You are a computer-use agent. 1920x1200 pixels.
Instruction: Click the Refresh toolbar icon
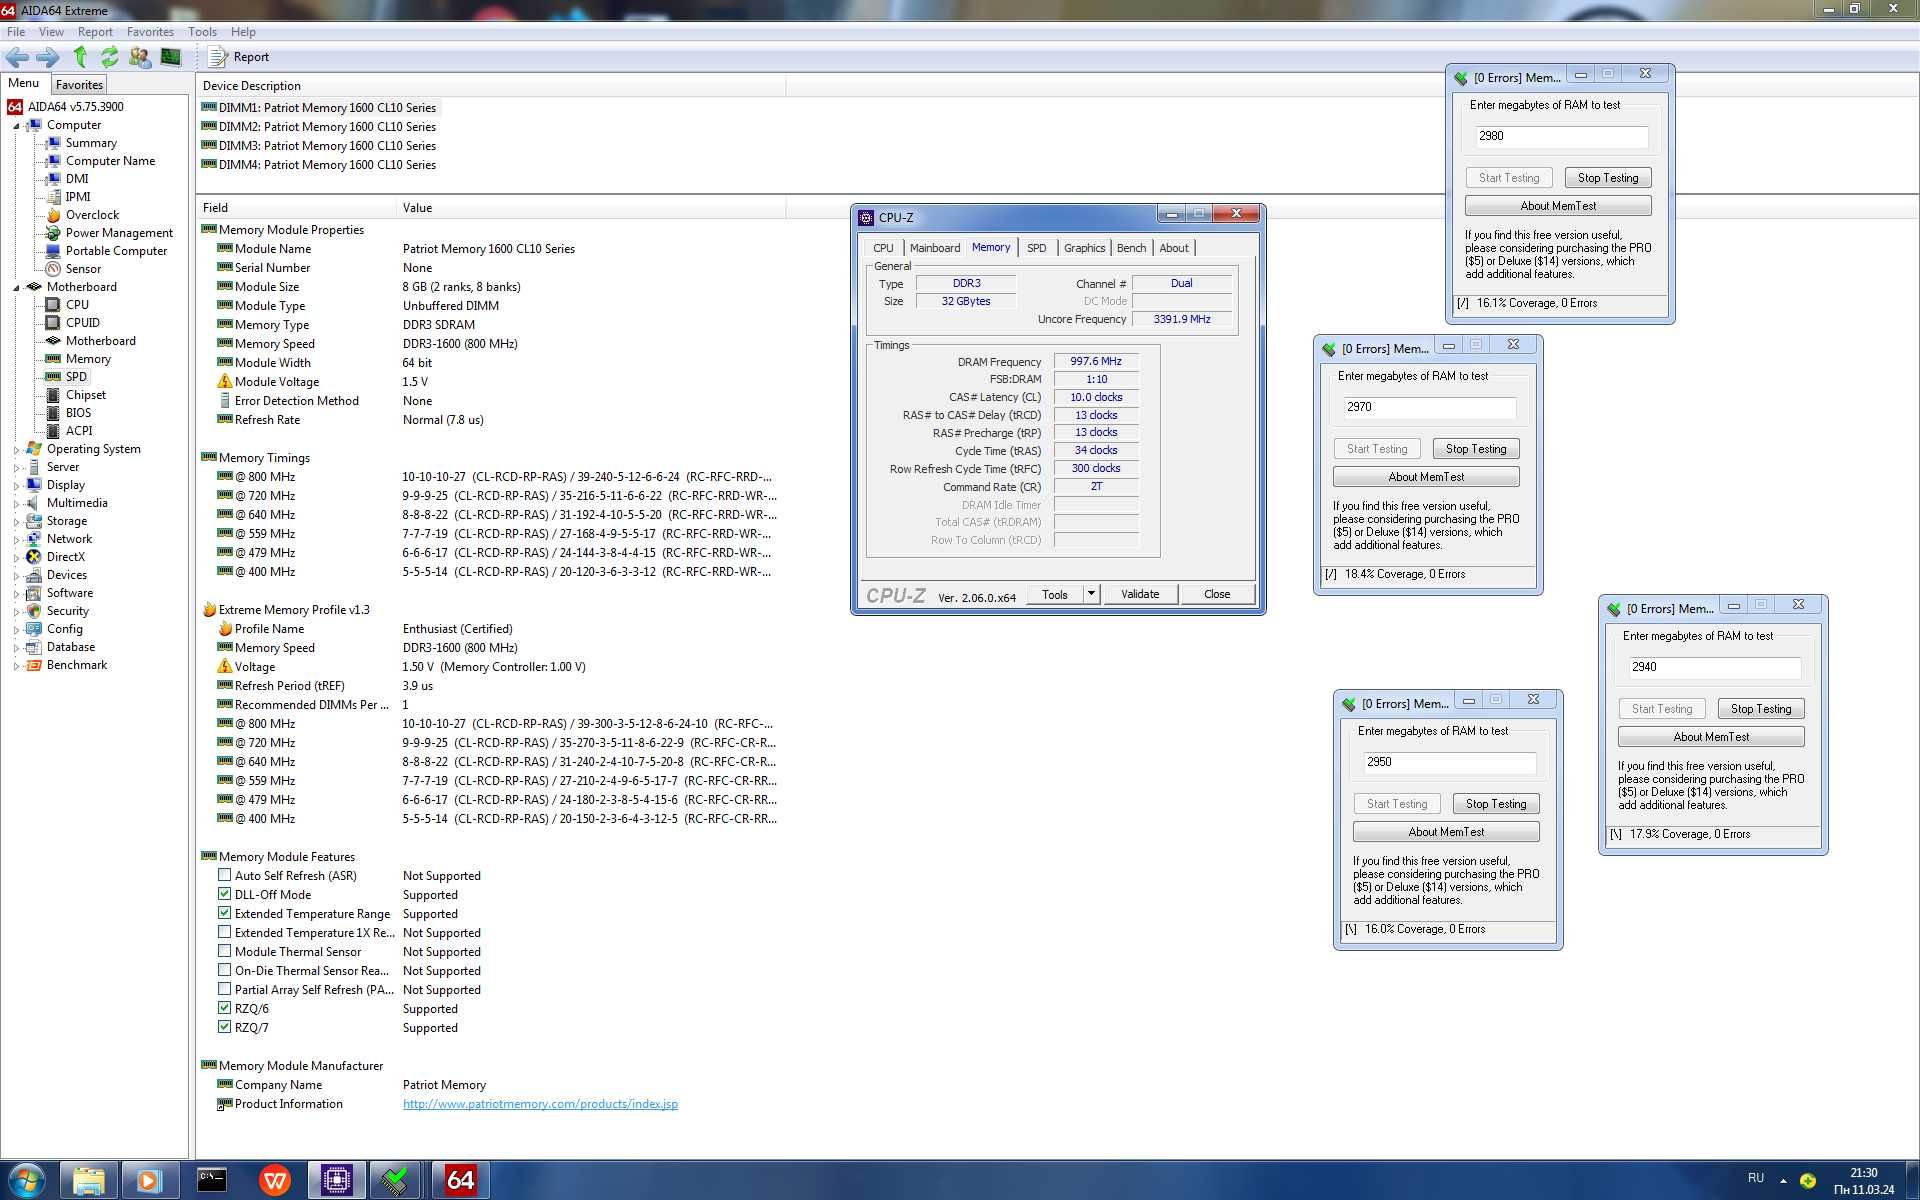pyautogui.click(x=109, y=57)
